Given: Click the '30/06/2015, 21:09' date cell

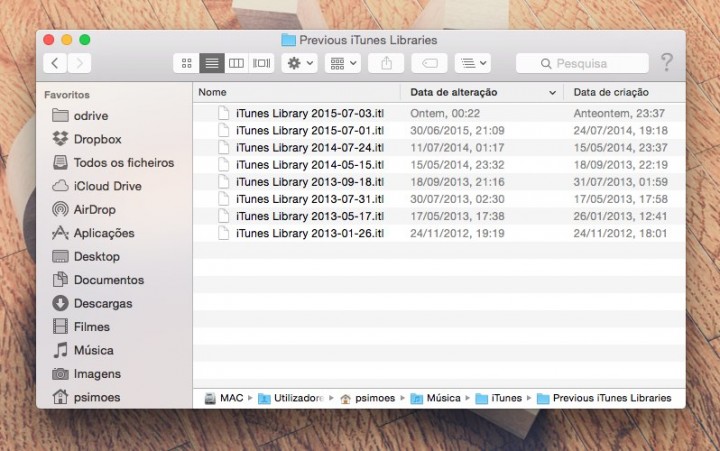Looking at the screenshot, I should point(457,130).
